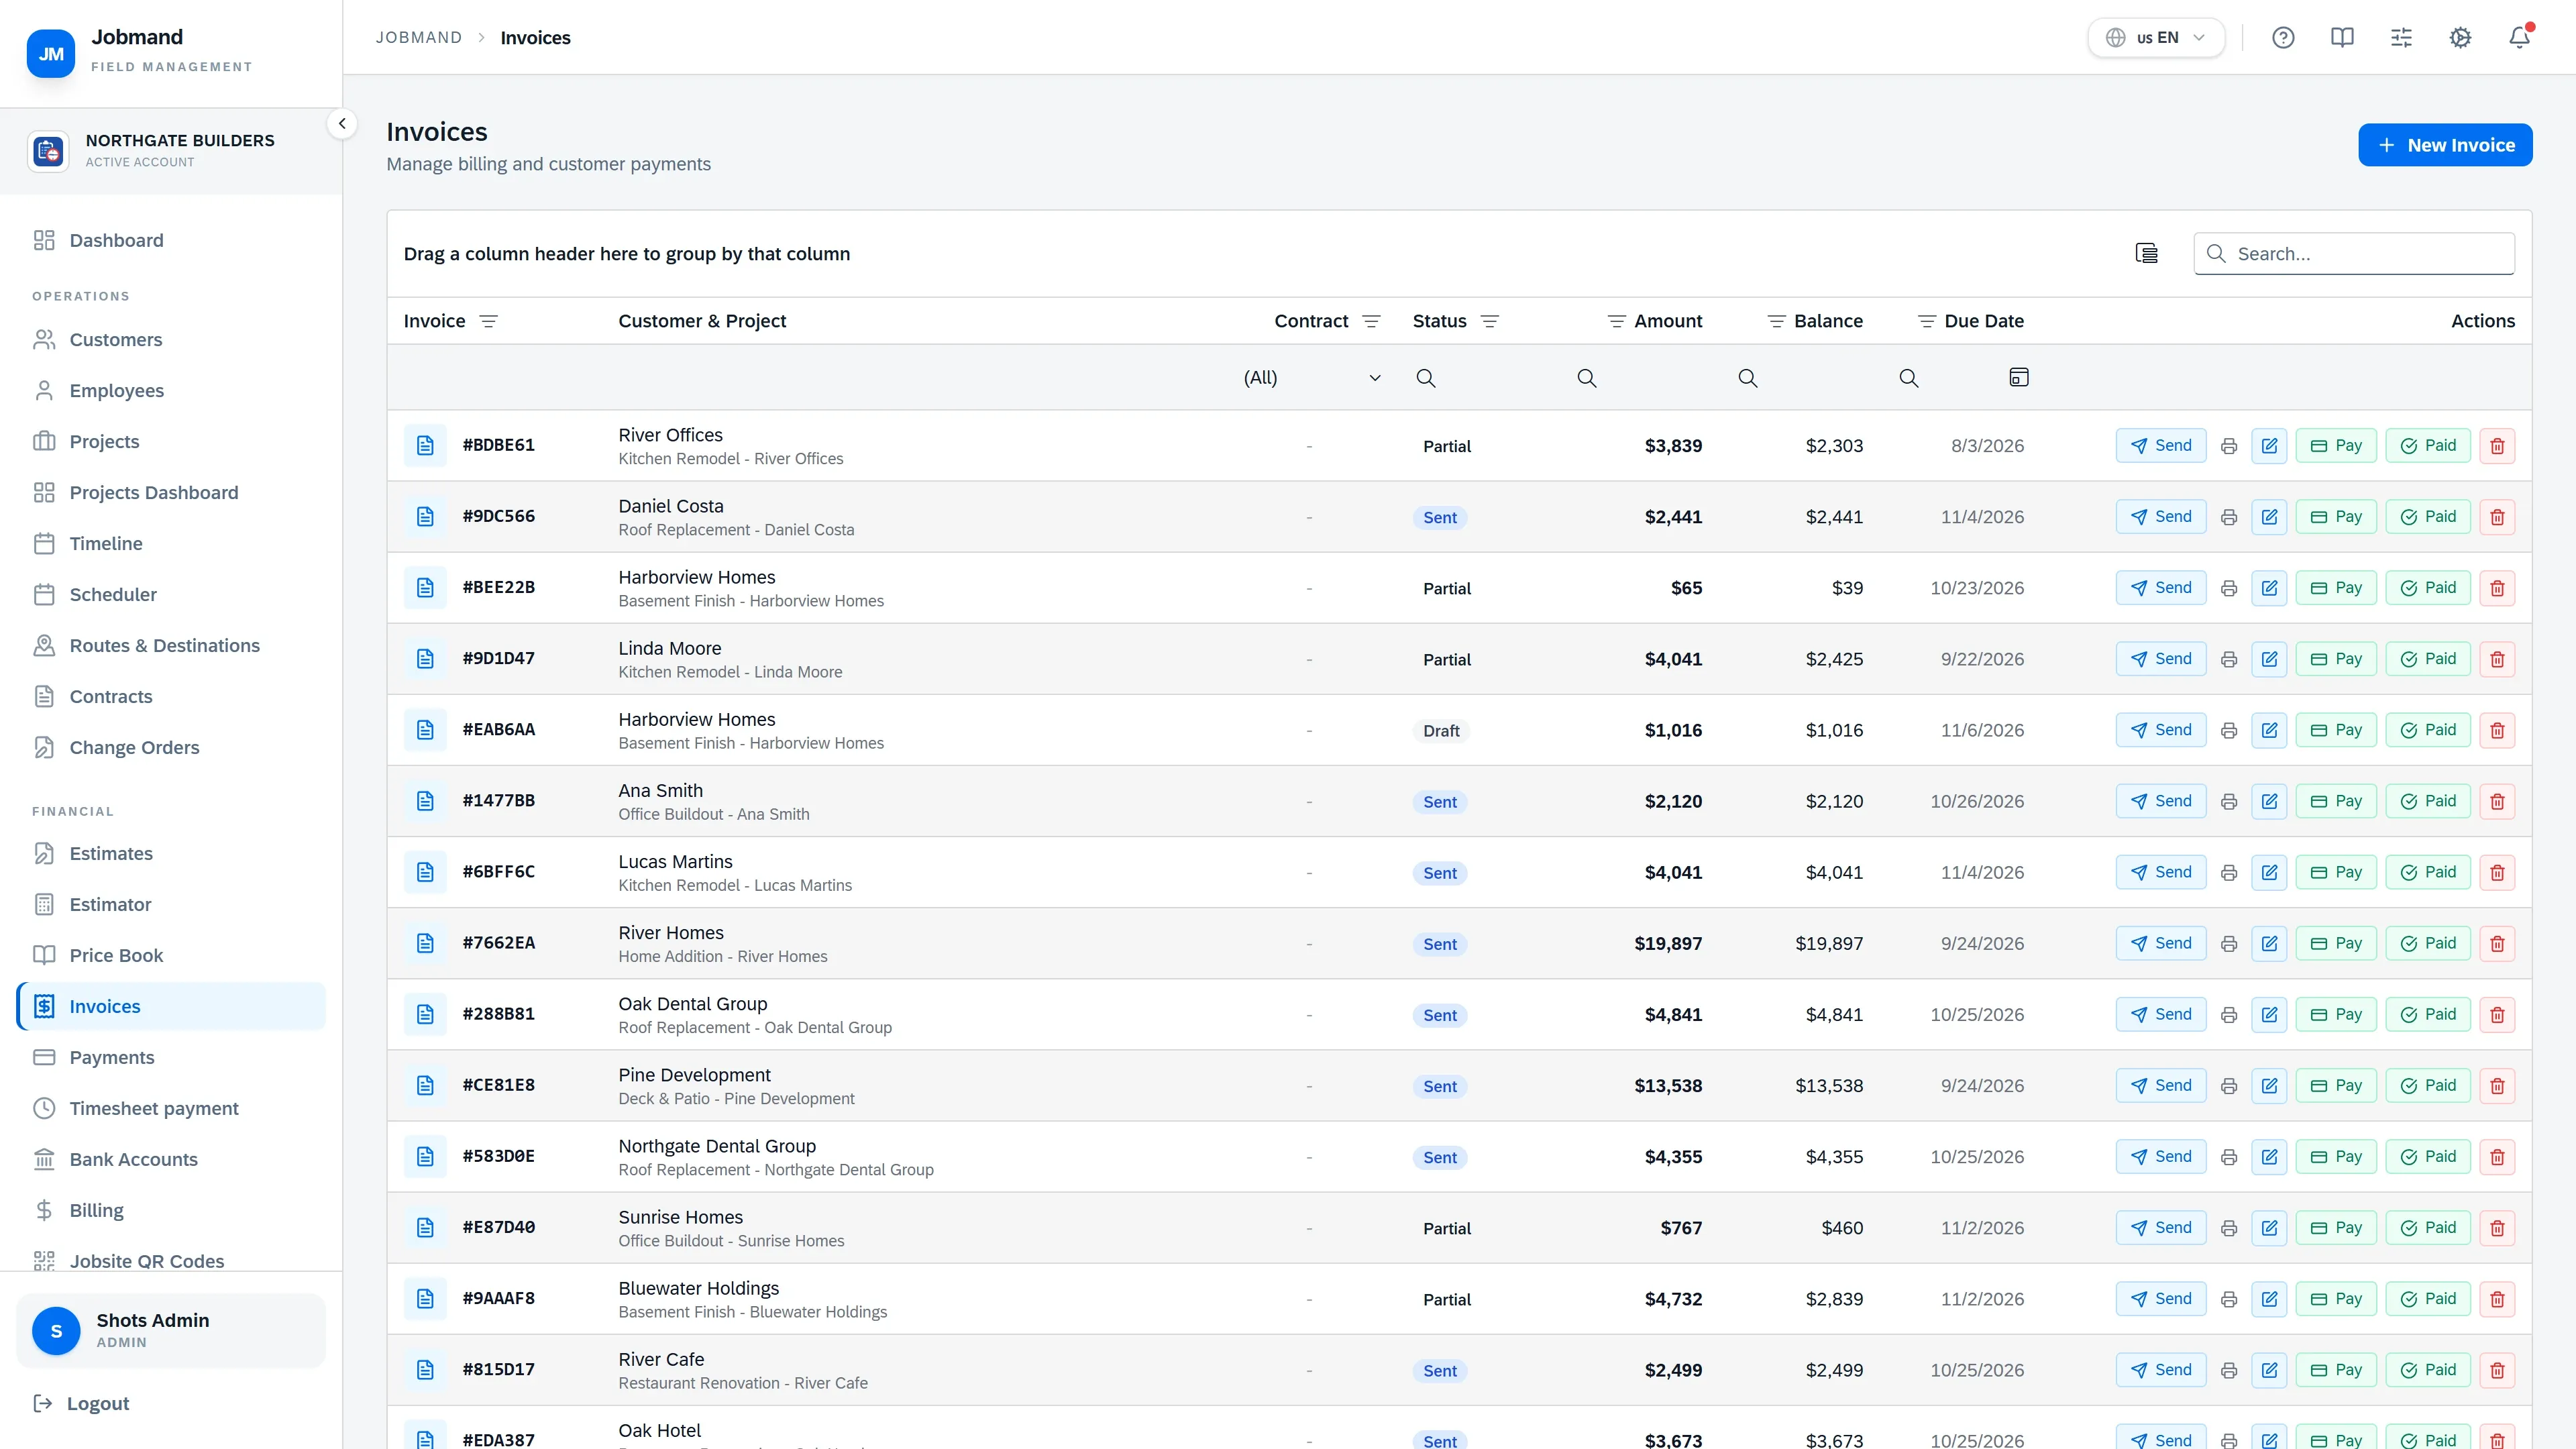This screenshot has width=2576, height=1449.
Task: Click the Balance filter row search icon
Action: tap(1748, 378)
